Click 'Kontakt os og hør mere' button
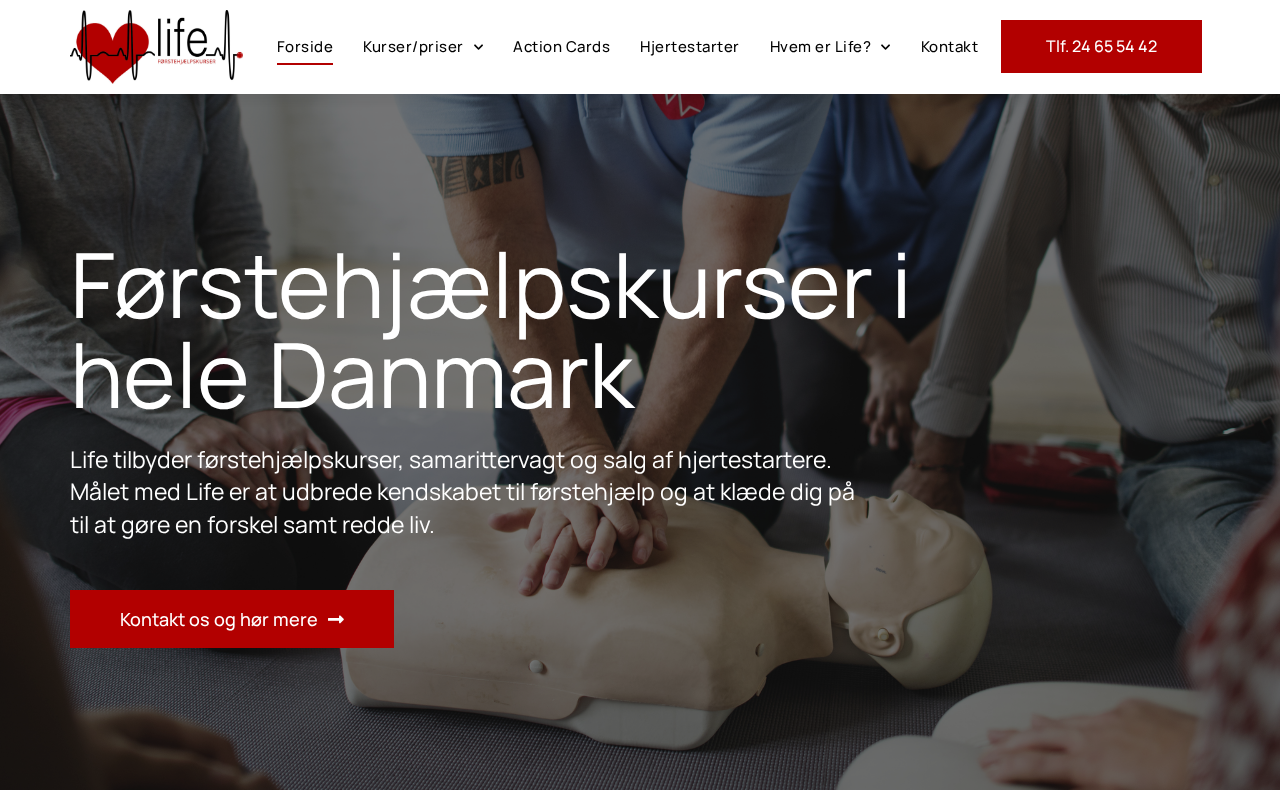This screenshot has width=1280, height=800. pos(232,619)
